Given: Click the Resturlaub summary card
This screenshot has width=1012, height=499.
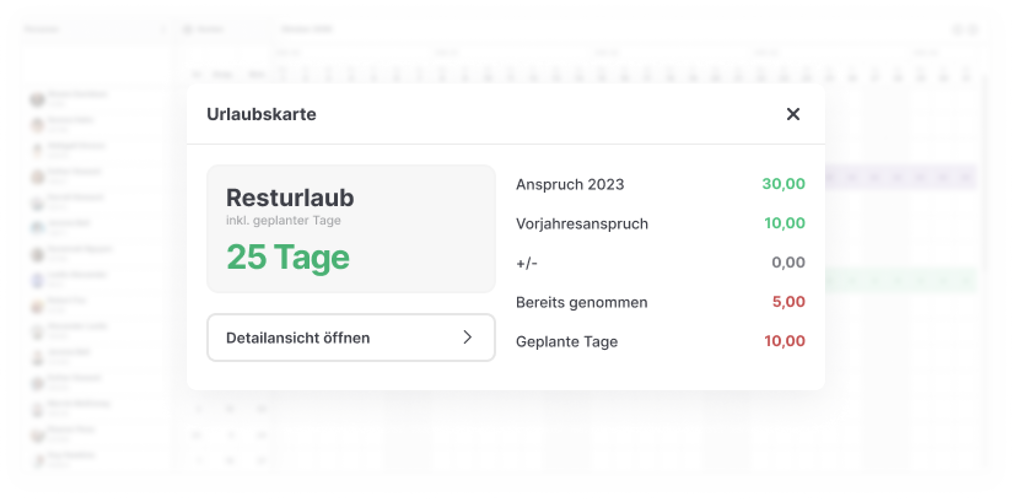Looking at the screenshot, I should coord(350,229).
